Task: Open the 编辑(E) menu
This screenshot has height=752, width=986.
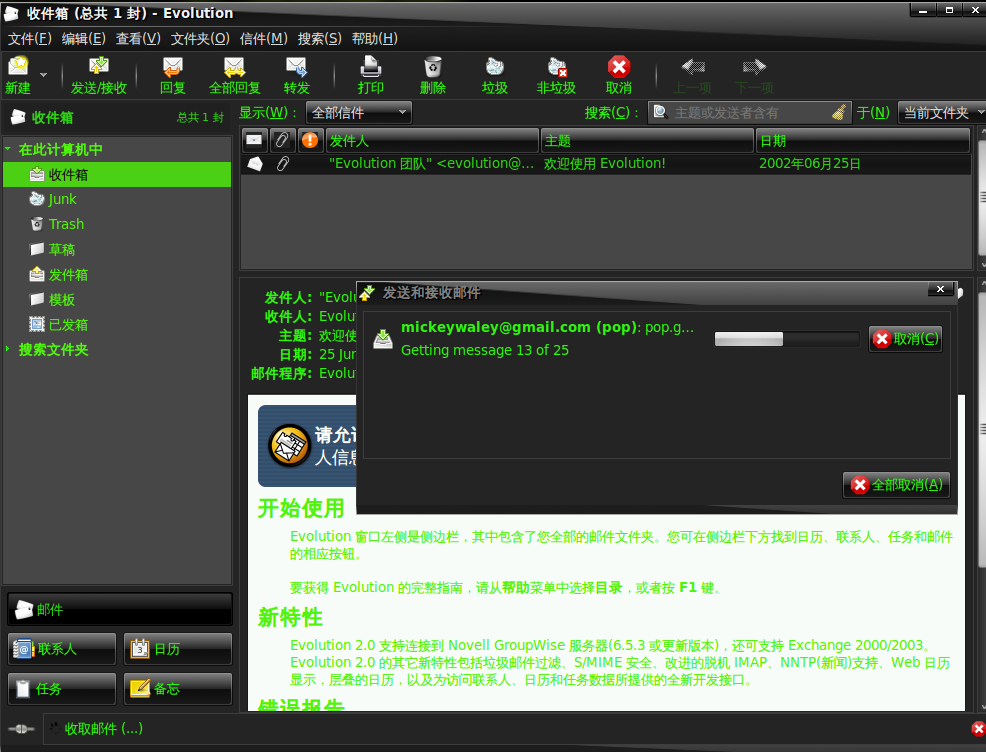Action: click(84, 38)
